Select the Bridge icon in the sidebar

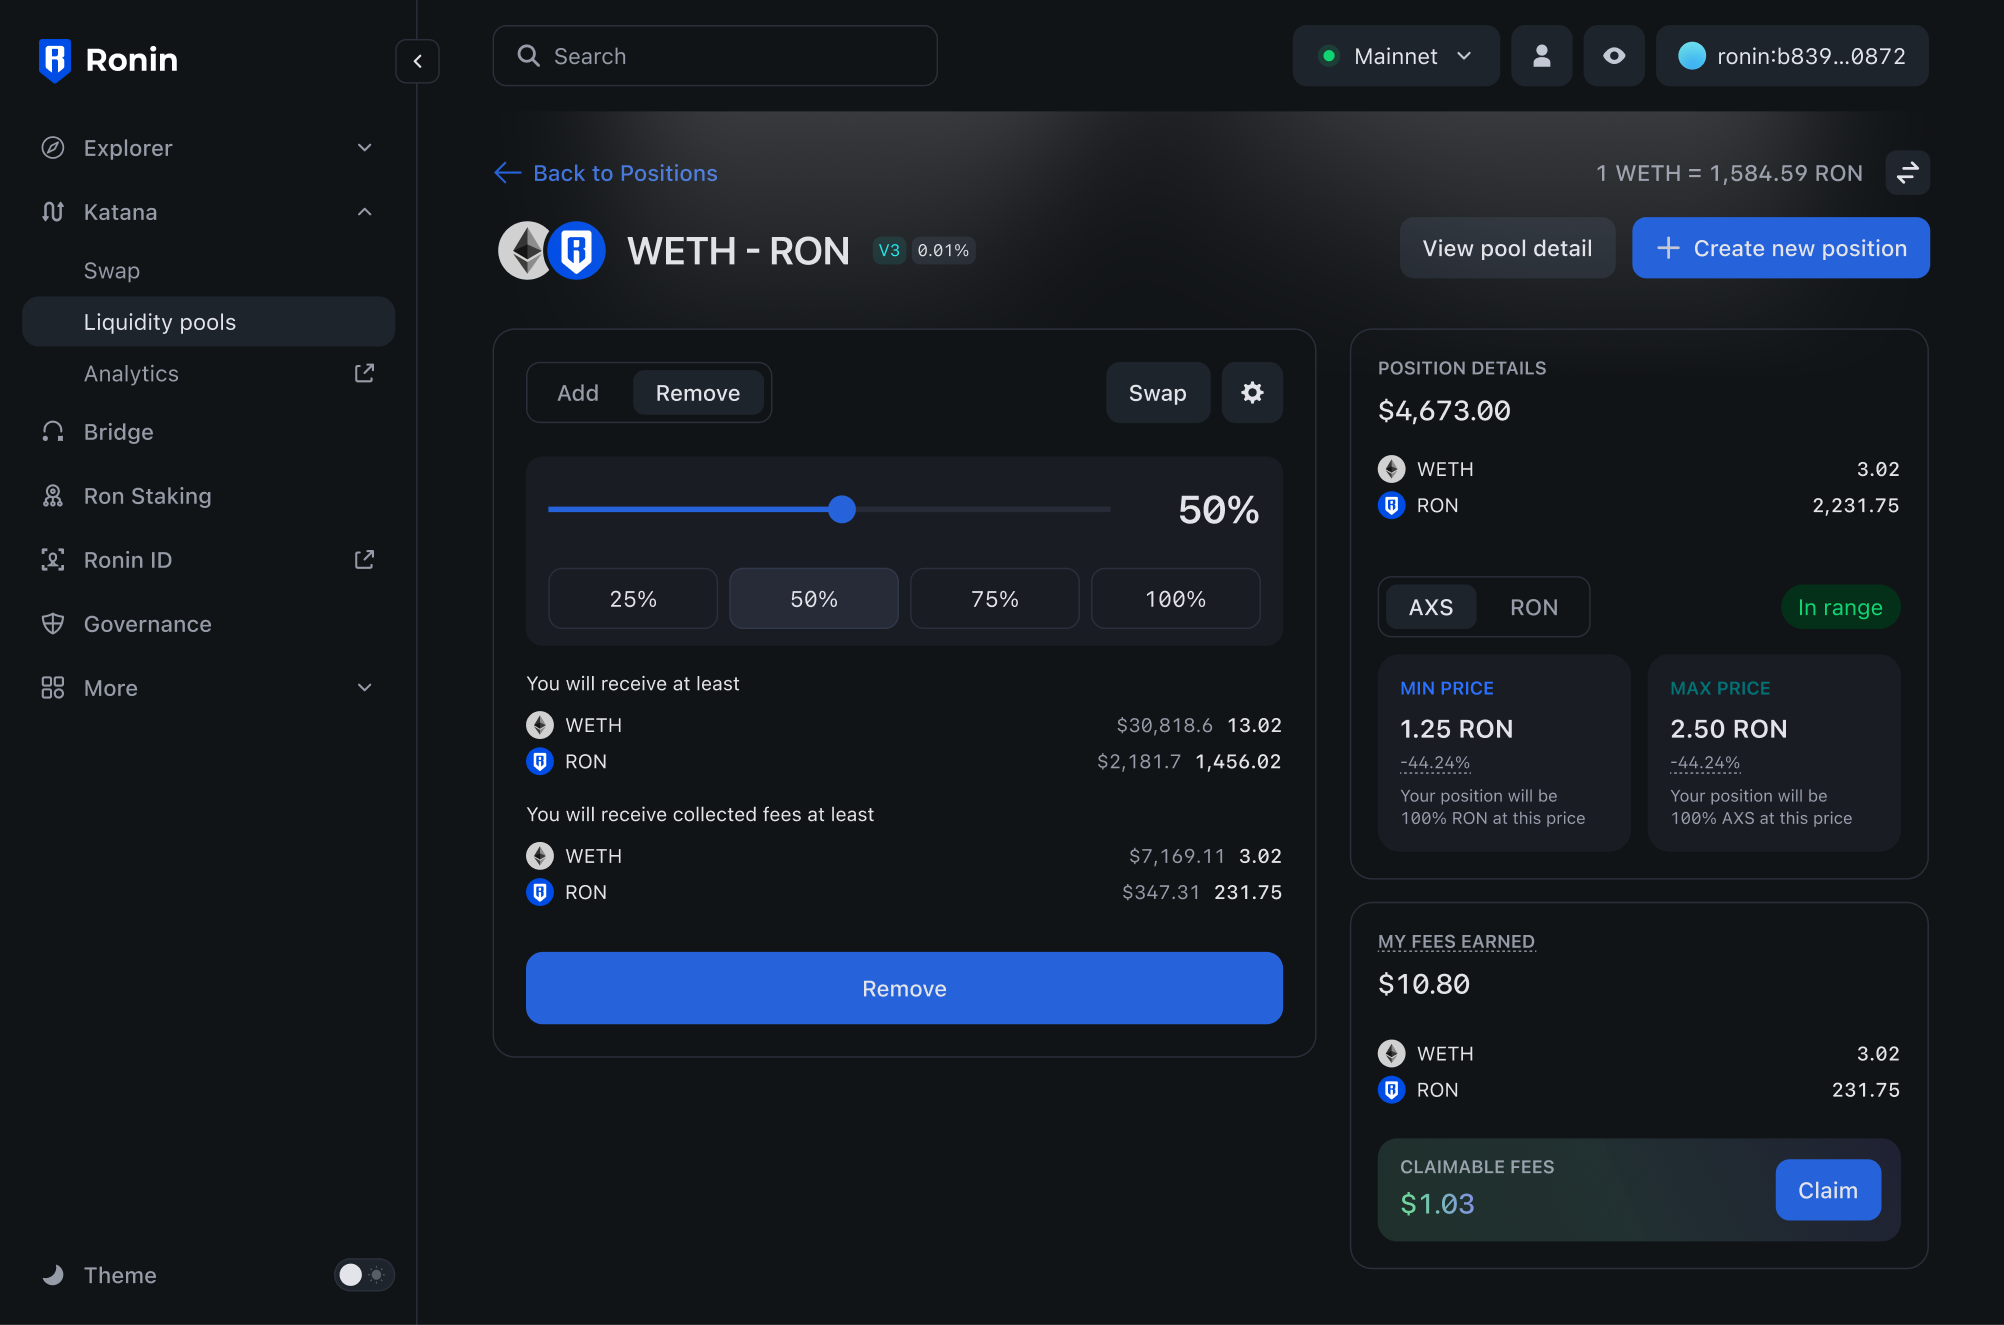(x=52, y=431)
